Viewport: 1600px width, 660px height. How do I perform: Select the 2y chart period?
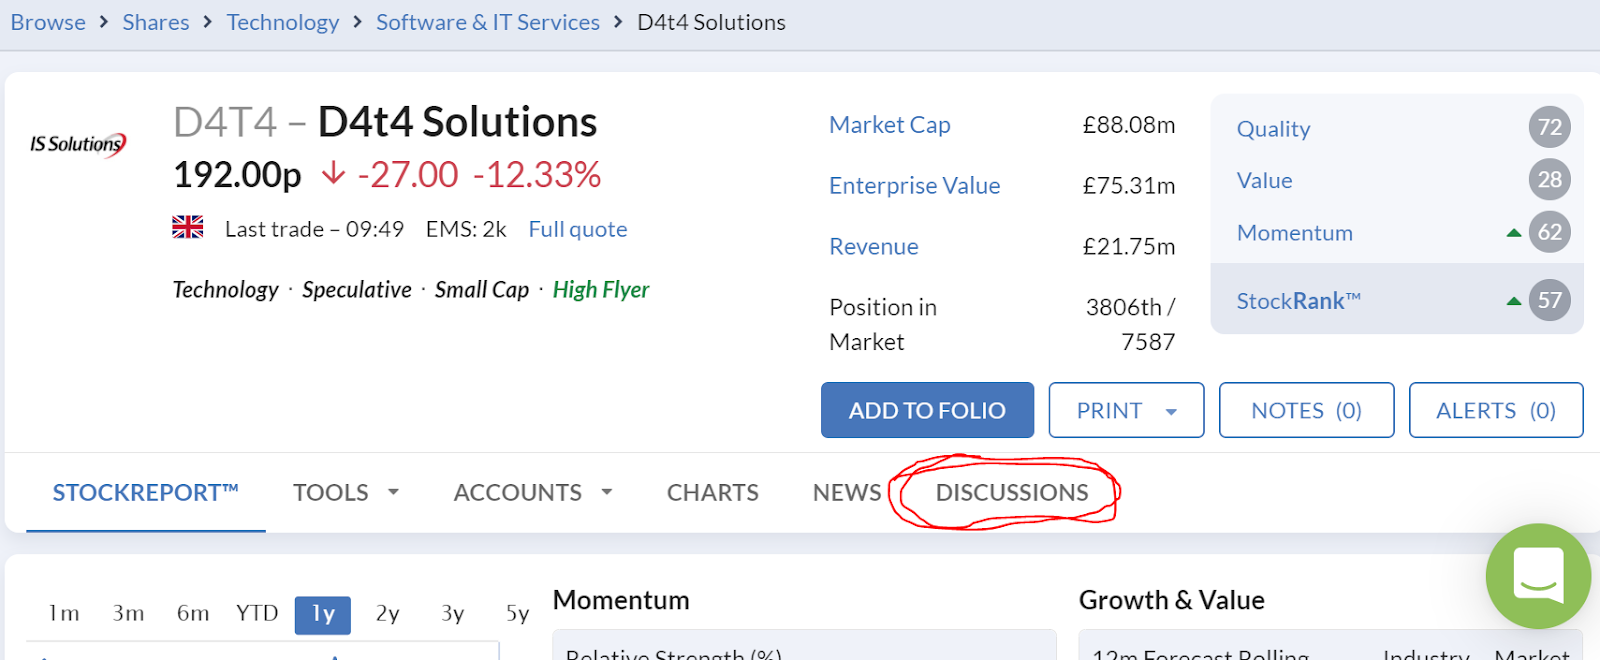click(x=388, y=613)
